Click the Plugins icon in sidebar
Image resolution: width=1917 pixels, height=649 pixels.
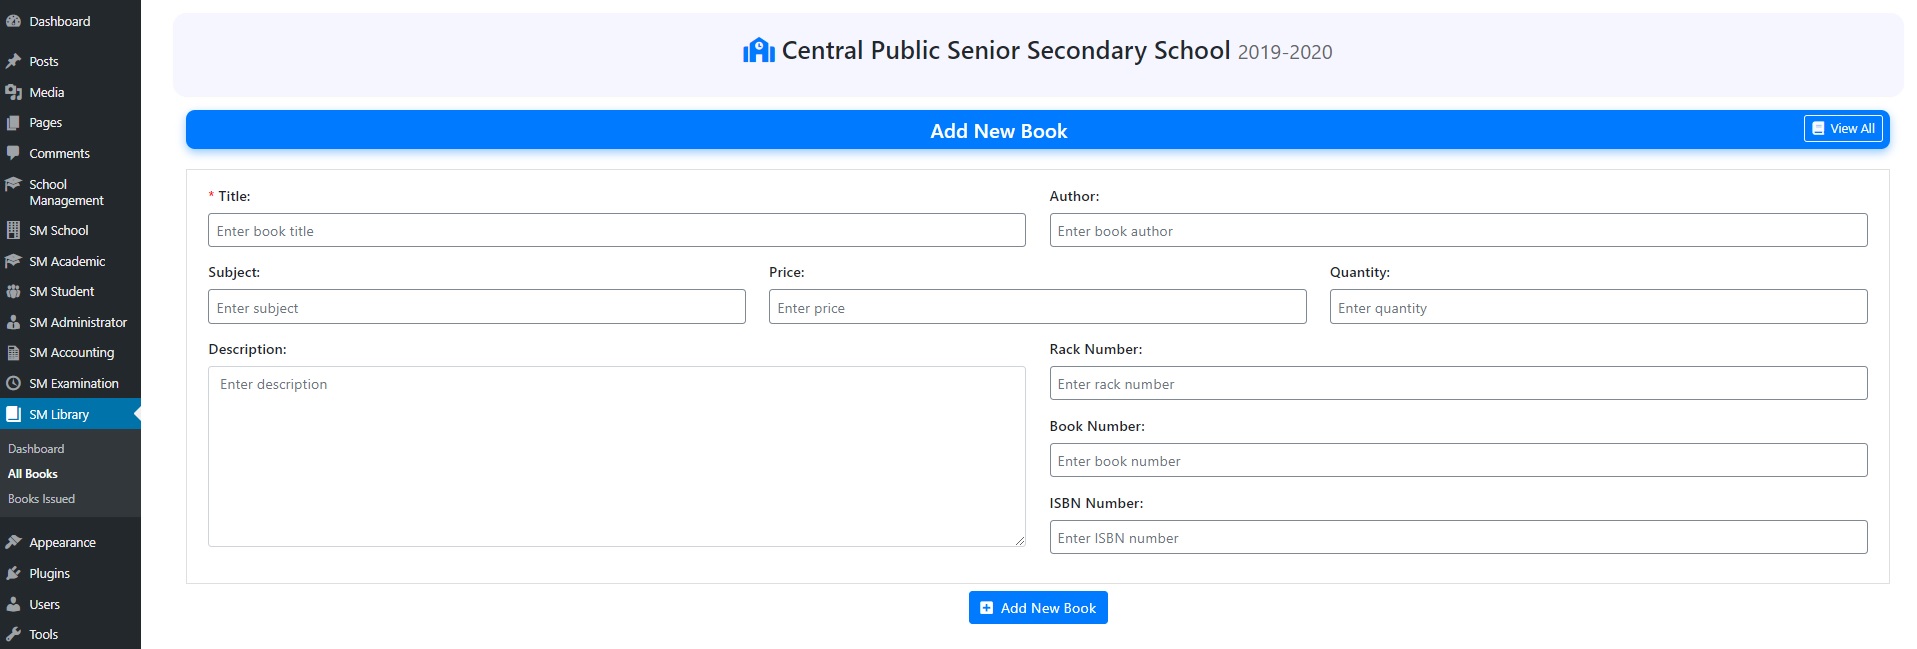click(x=14, y=573)
